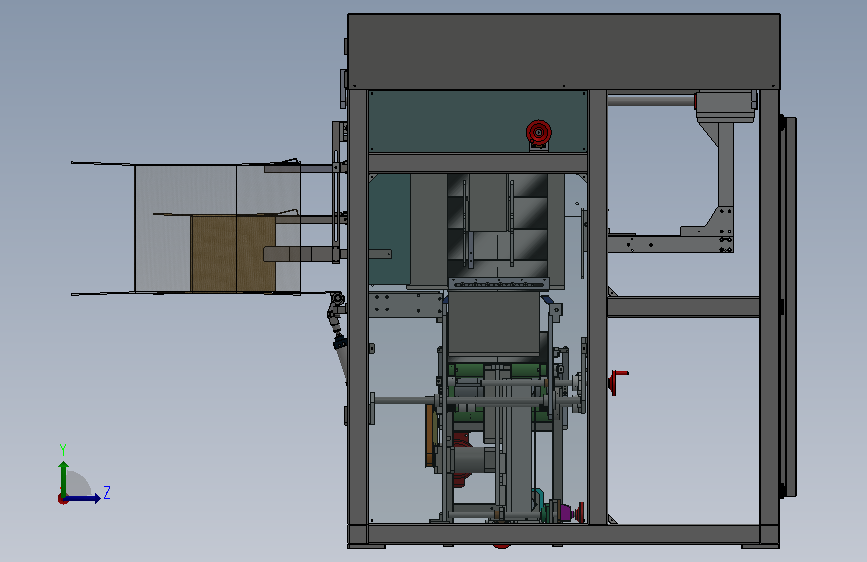Click the blue Z axis arrow of the triad
Viewport: 867px width, 562px height.
(x=82, y=498)
